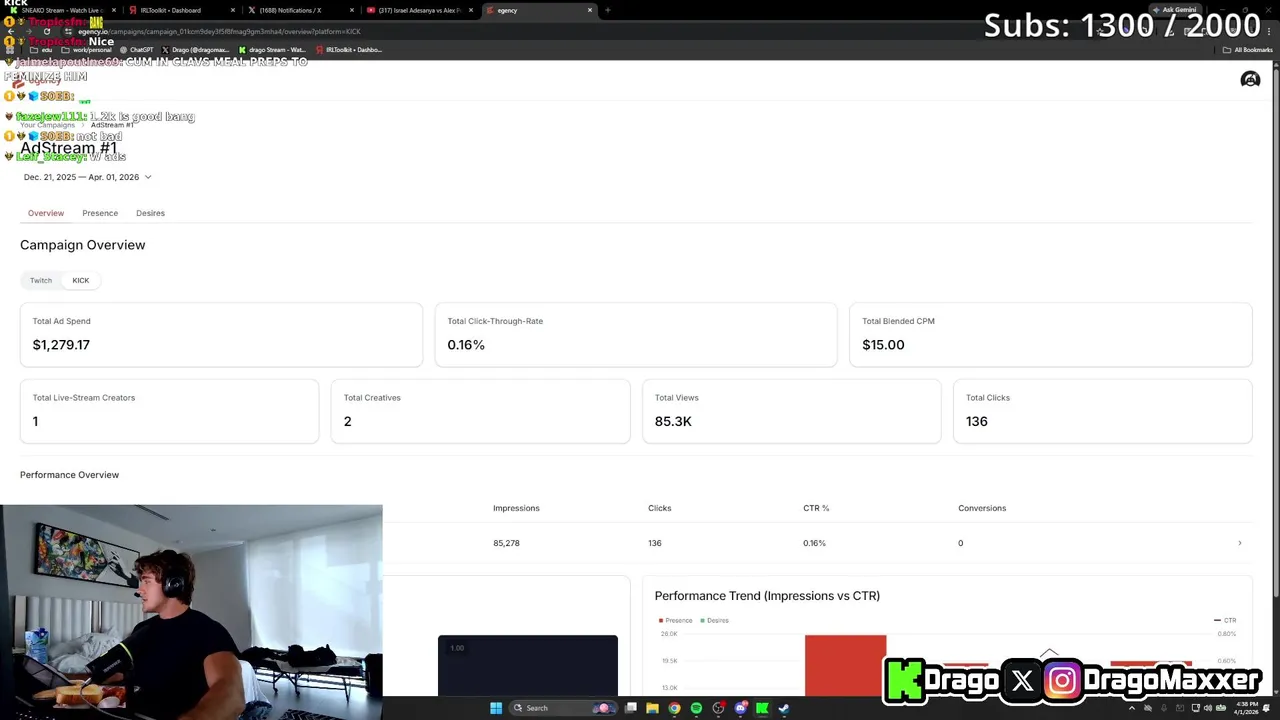The height and width of the screenshot is (720, 1280).
Task: Open Discord from the taskbar
Action: pyautogui.click(x=740, y=708)
